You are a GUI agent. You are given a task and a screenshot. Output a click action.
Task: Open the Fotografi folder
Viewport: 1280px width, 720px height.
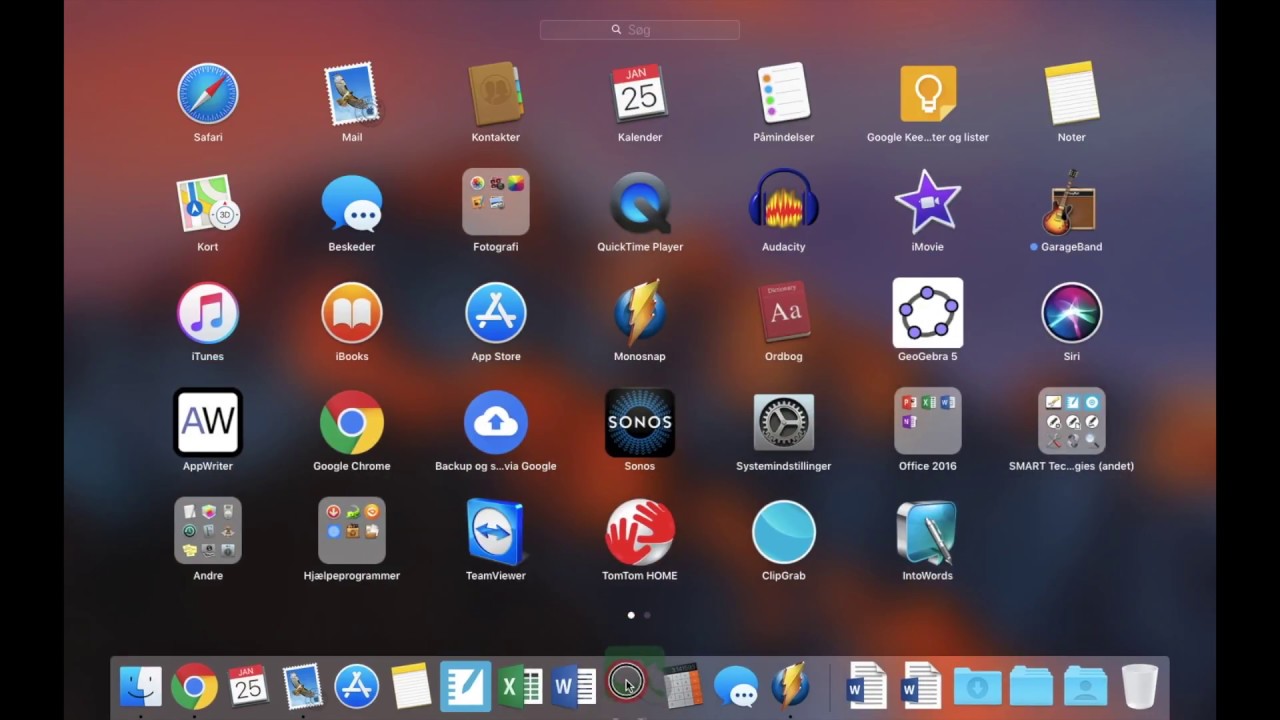[496, 202]
